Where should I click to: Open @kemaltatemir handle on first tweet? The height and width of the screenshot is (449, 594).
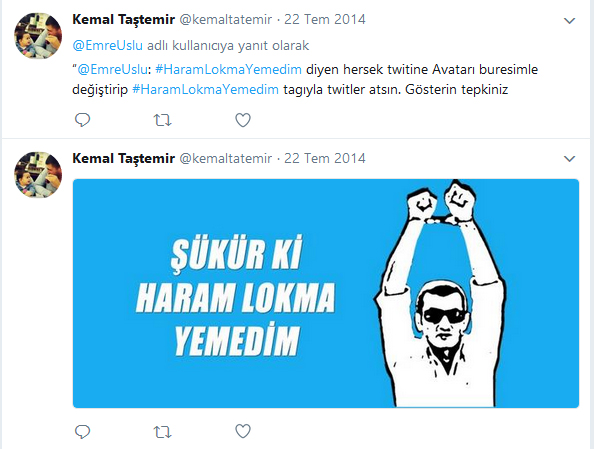pyautogui.click(x=225, y=19)
